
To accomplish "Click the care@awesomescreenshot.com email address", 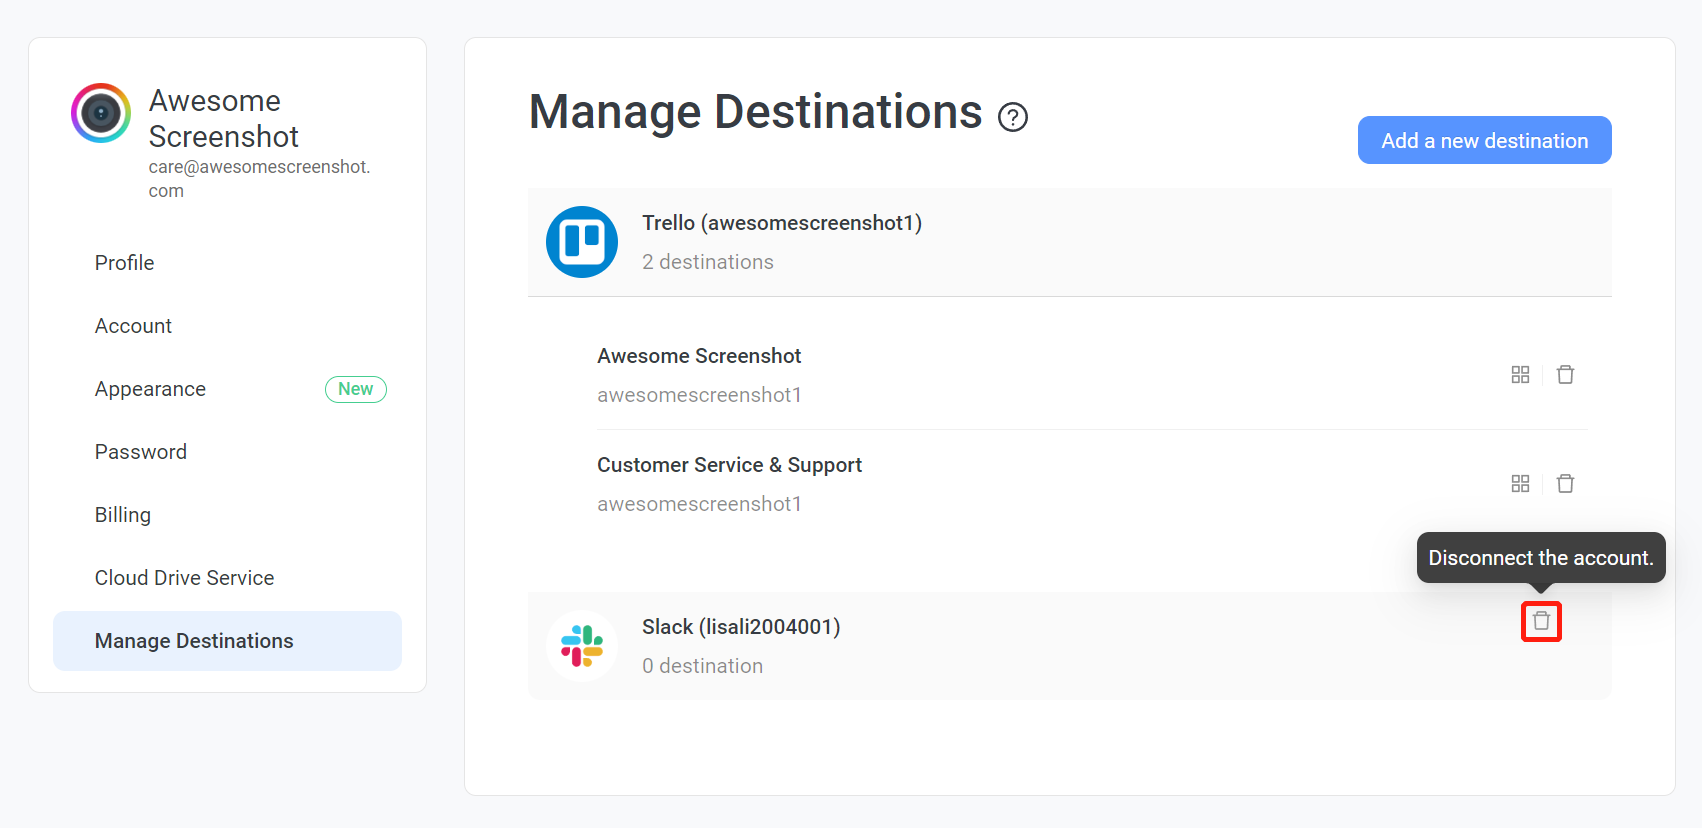I will (259, 179).
